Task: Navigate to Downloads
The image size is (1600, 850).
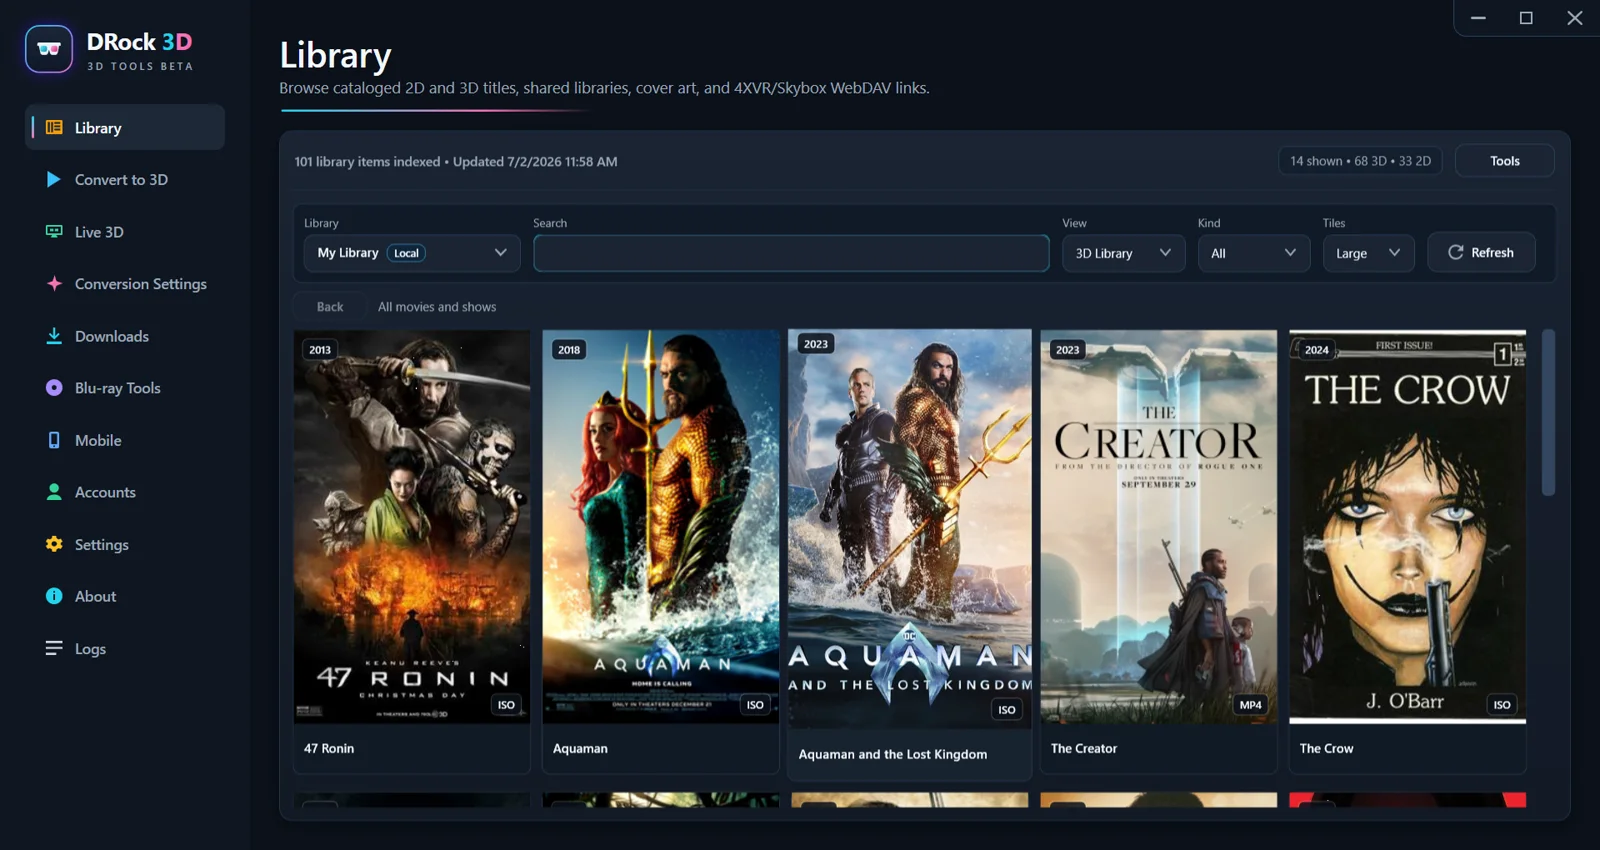Action: pyautogui.click(x=125, y=335)
